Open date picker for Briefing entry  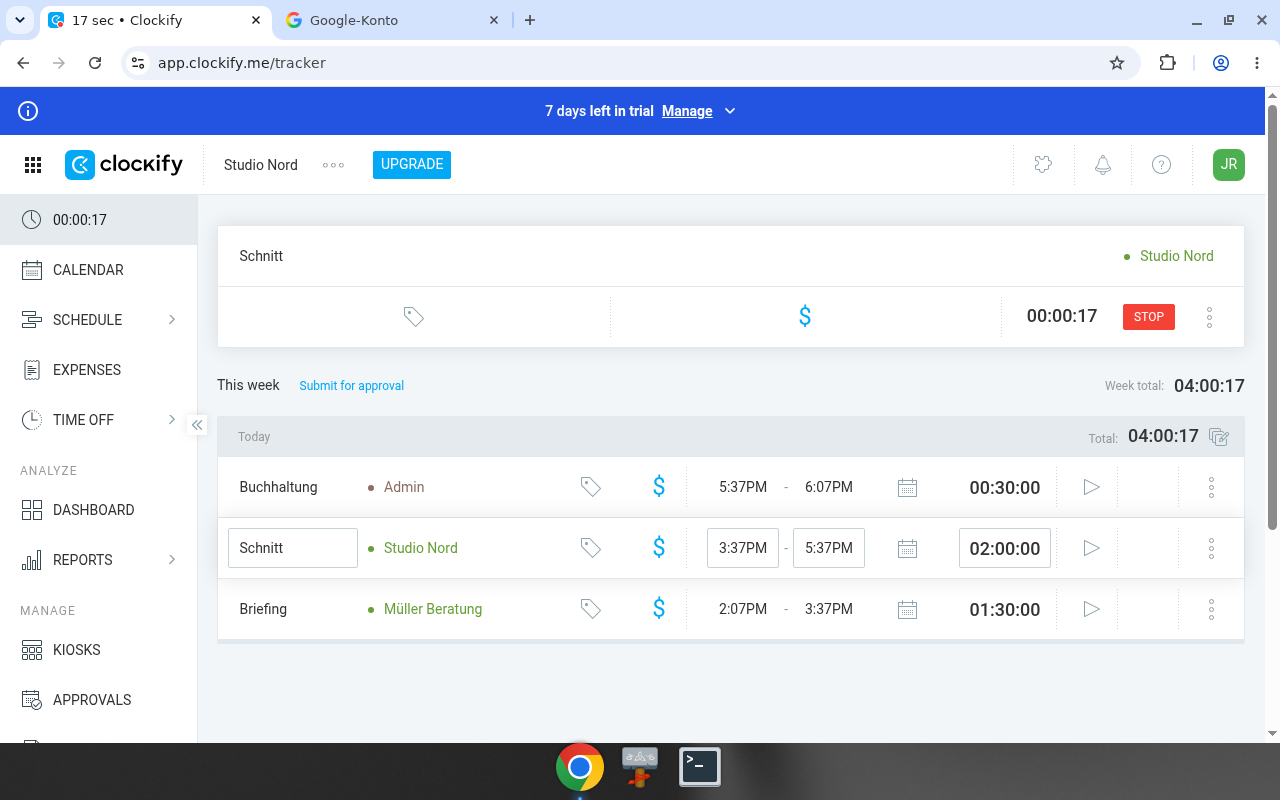tap(907, 609)
